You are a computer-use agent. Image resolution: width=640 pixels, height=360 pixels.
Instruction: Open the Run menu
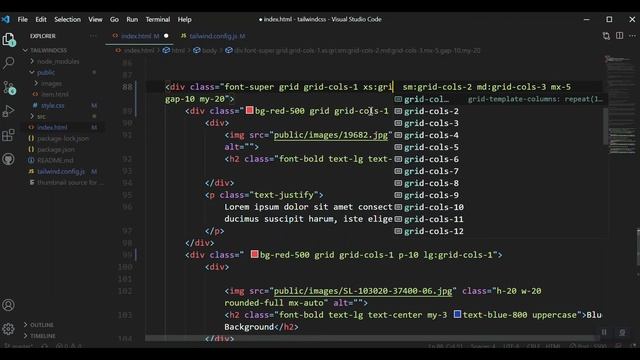(132, 19)
